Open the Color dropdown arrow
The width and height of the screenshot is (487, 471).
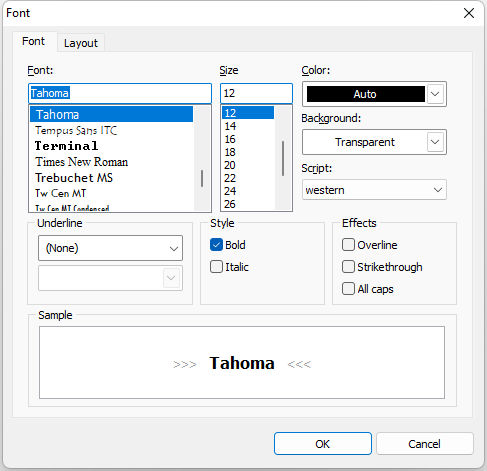pos(435,94)
